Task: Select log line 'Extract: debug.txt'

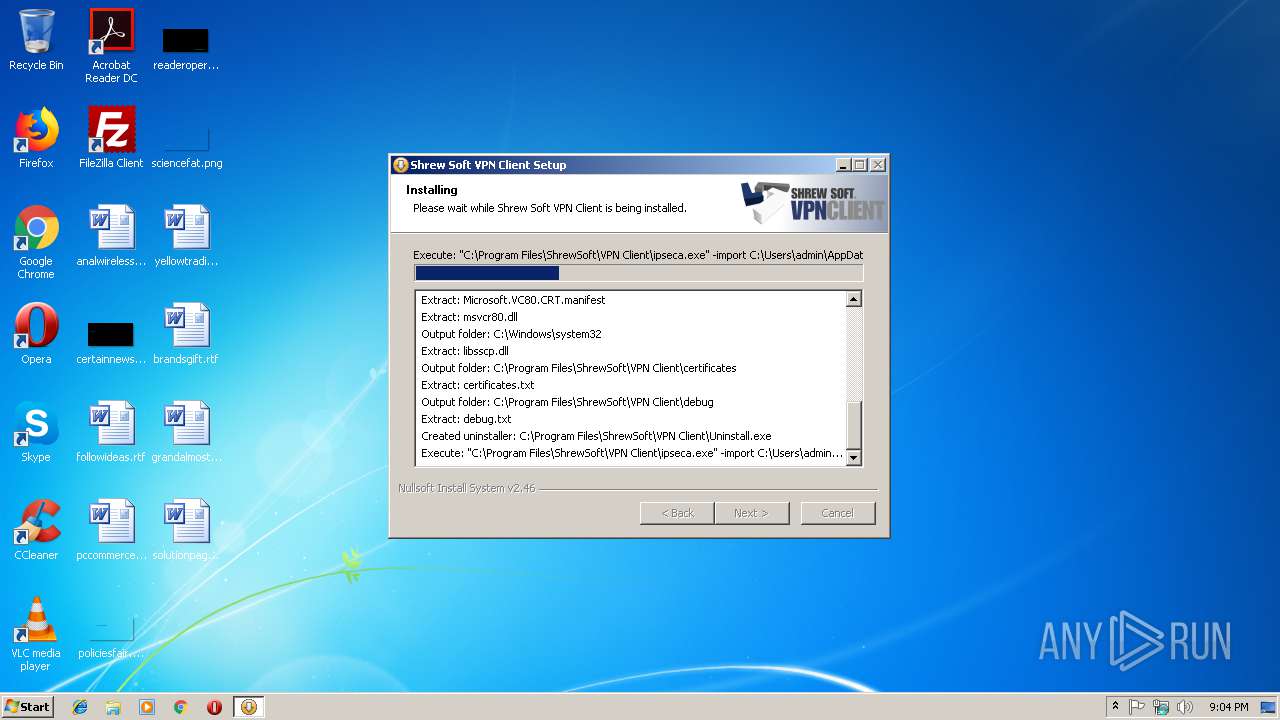Action: click(x=466, y=419)
